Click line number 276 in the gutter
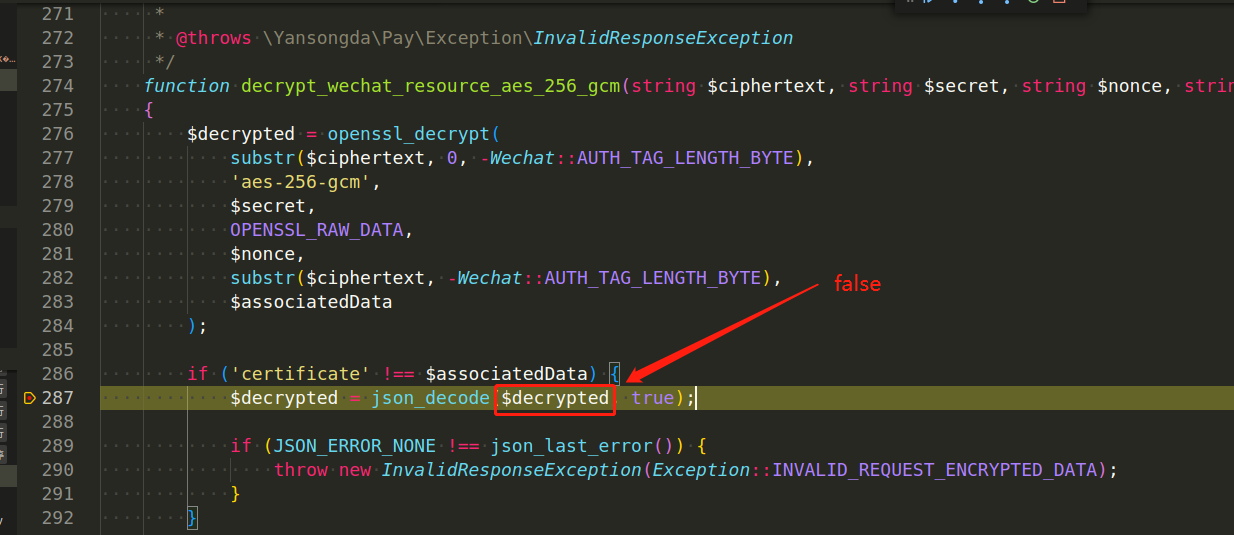 tap(58, 134)
